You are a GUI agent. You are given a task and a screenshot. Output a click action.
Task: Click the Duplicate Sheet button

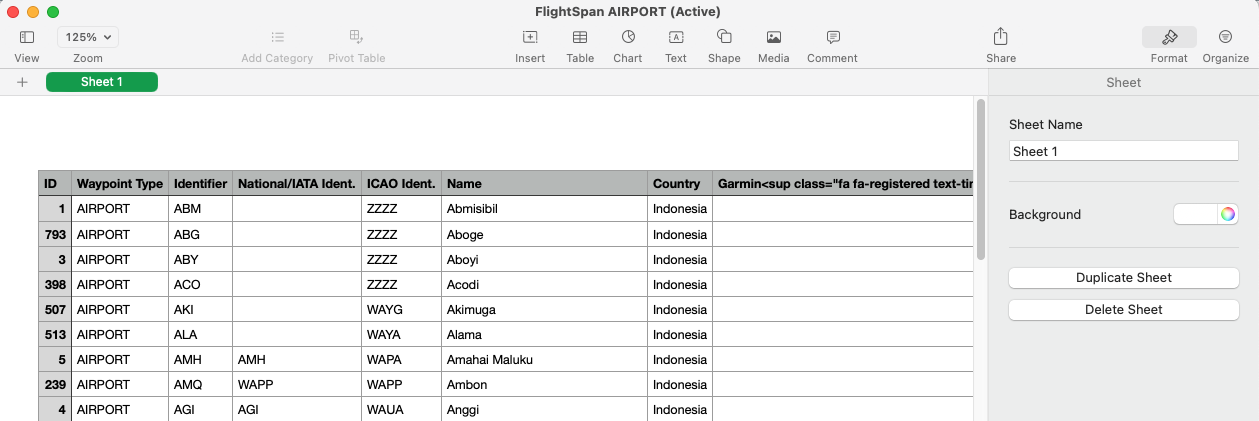(x=1124, y=278)
